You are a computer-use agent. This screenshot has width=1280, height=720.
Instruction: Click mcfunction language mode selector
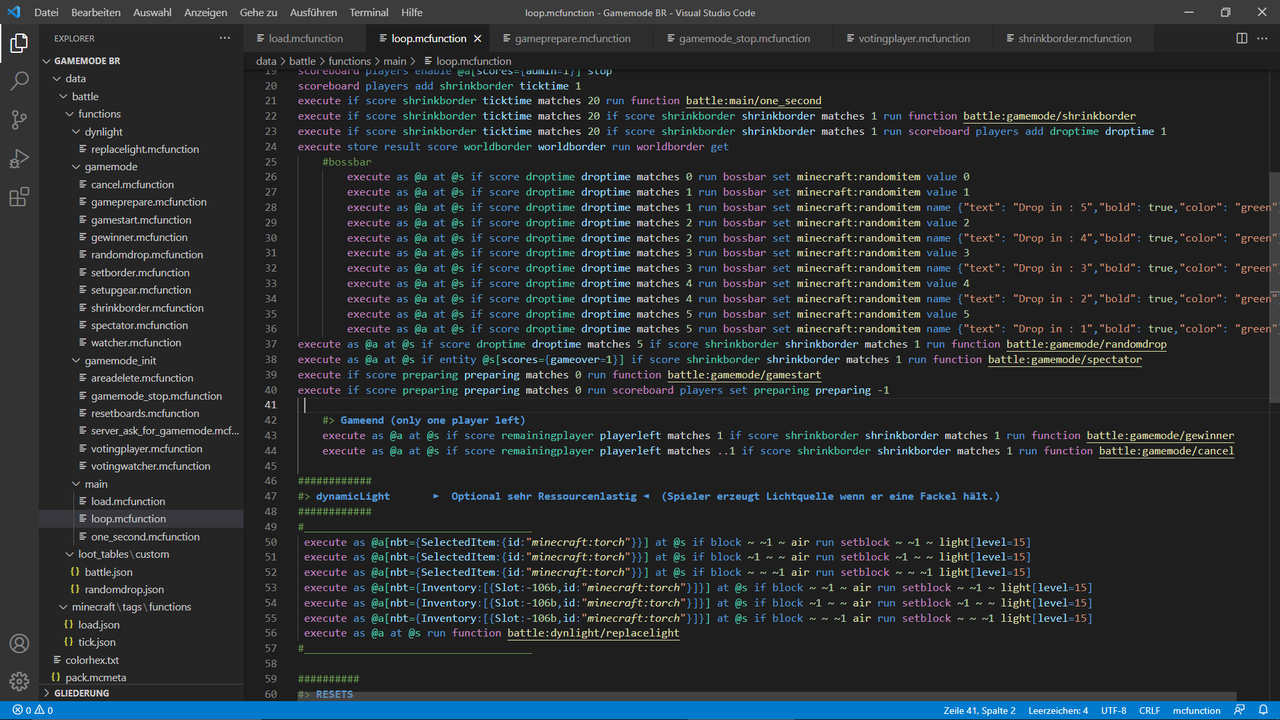[x=1196, y=710]
